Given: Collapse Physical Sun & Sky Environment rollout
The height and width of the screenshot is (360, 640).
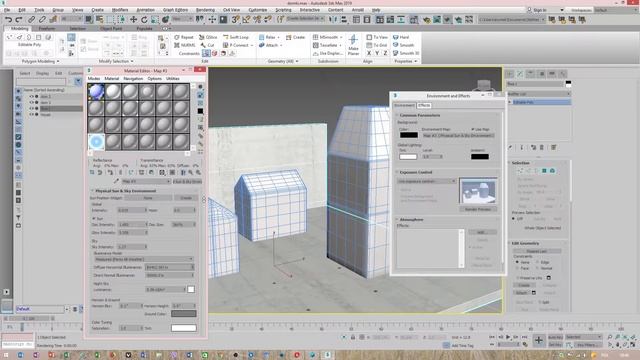Looking at the screenshot, I should click(x=126, y=191).
